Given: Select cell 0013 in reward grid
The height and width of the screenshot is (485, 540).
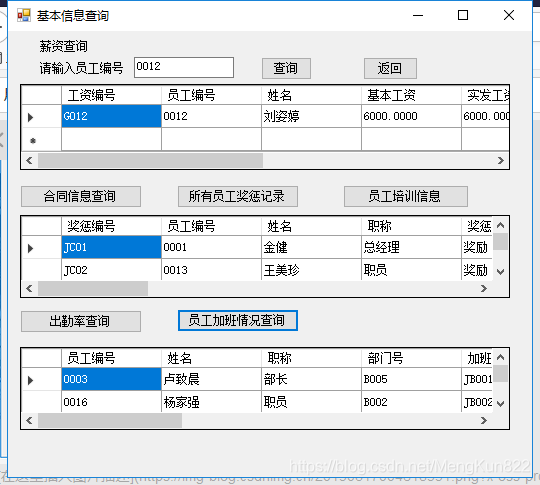Looking at the screenshot, I should (211, 270).
